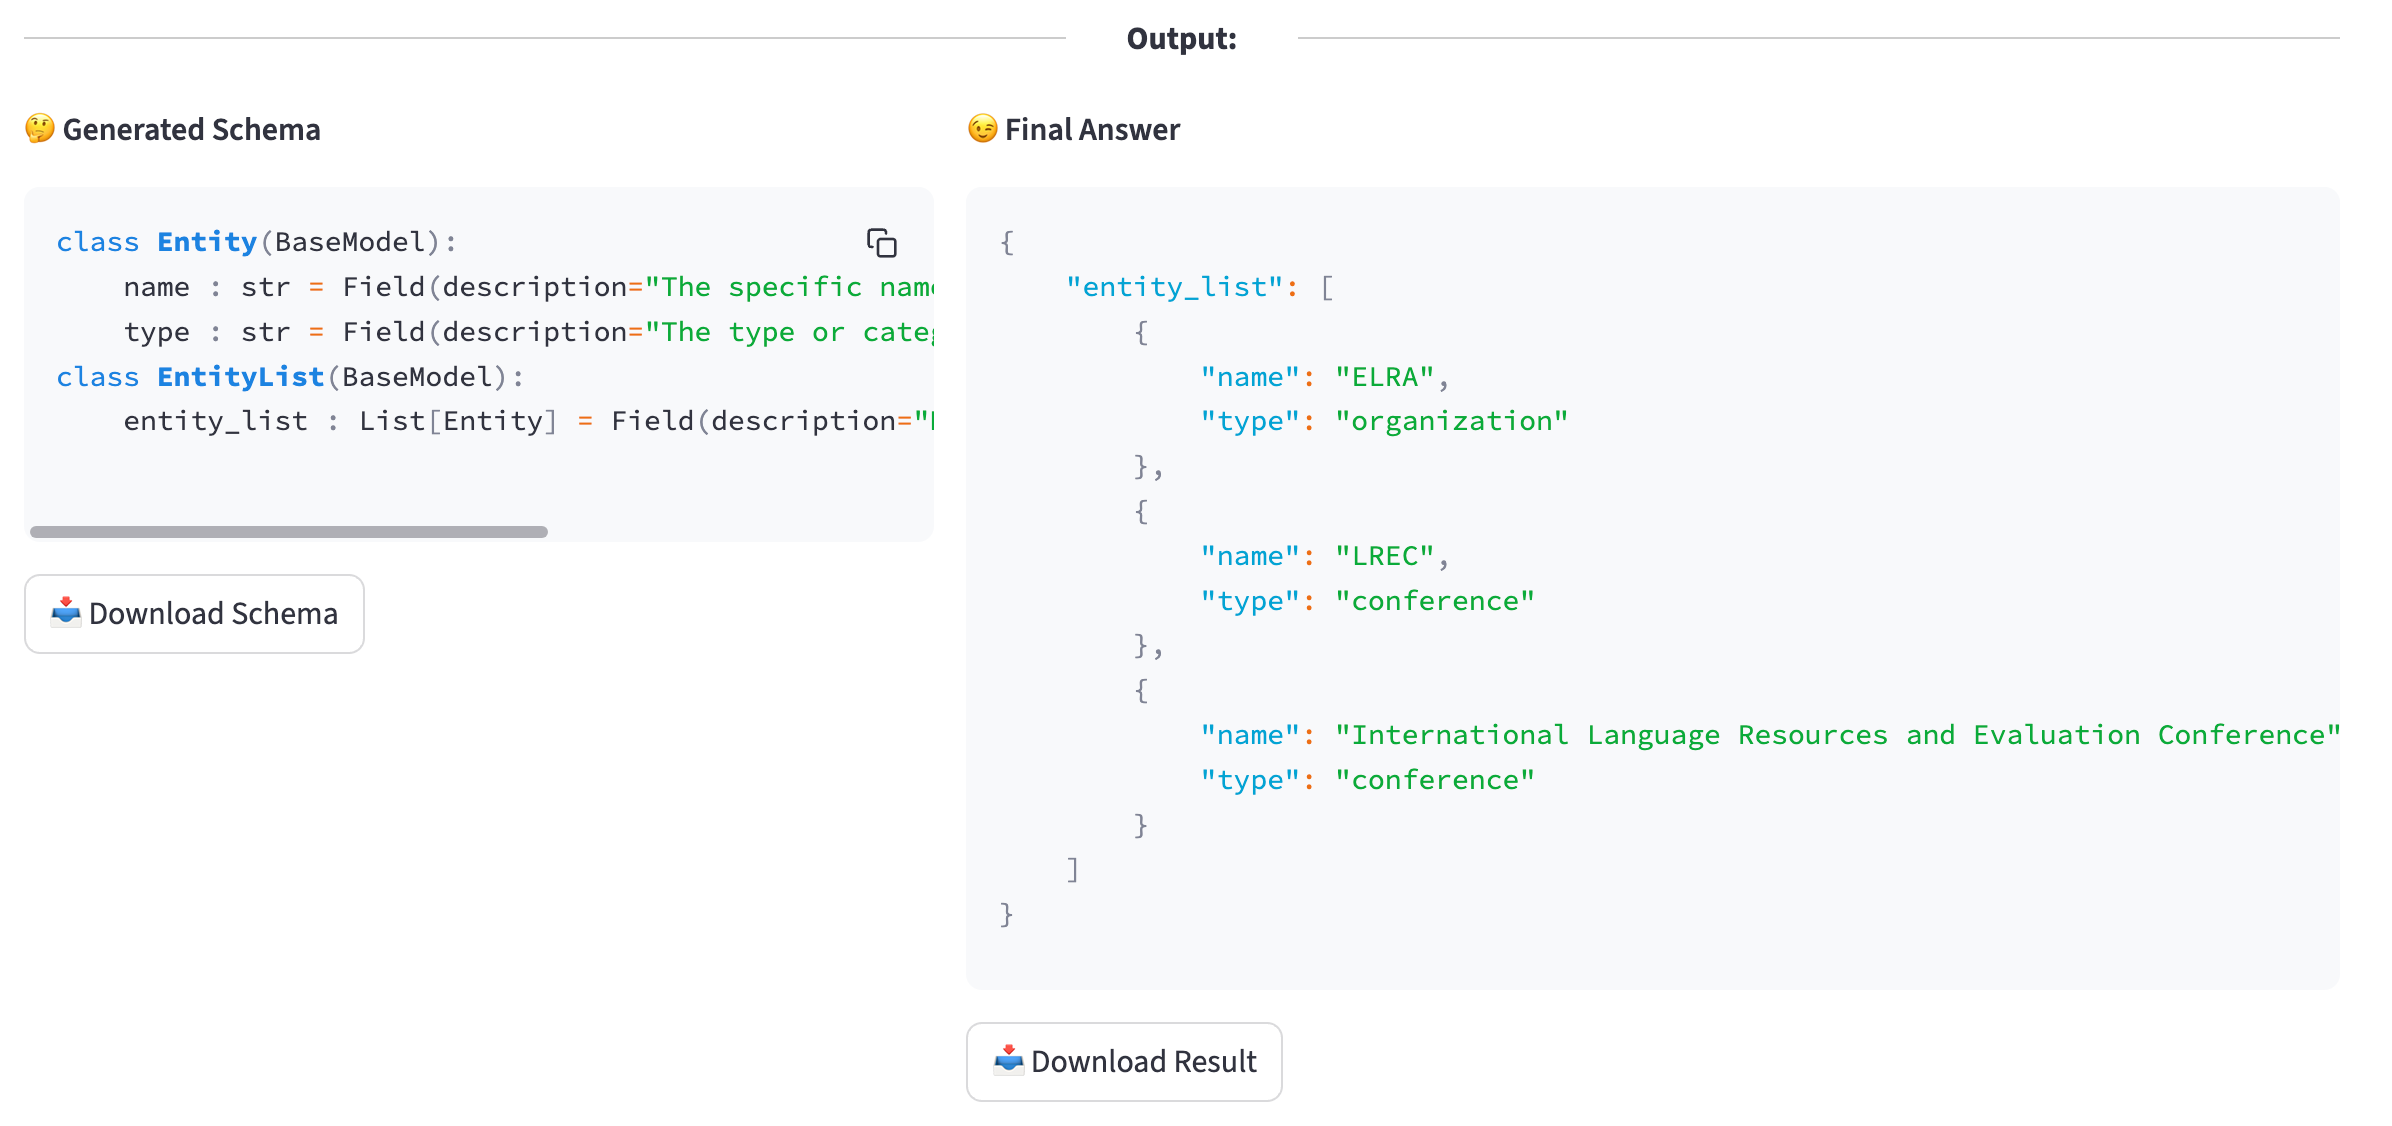
Task: Copy the generated schema code
Action: tap(881, 243)
